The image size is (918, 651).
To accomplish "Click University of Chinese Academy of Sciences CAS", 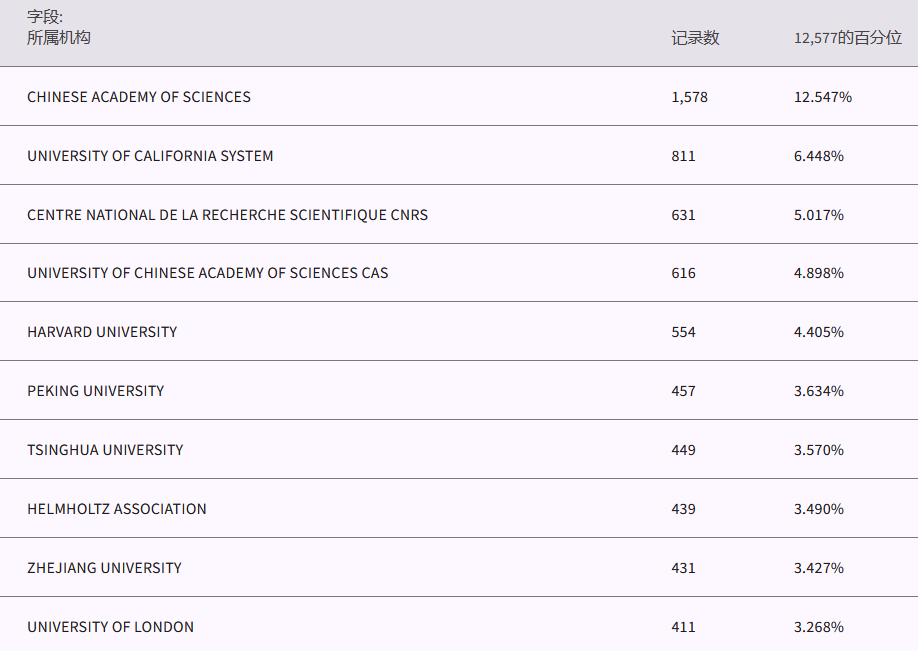I will click(x=207, y=273).
